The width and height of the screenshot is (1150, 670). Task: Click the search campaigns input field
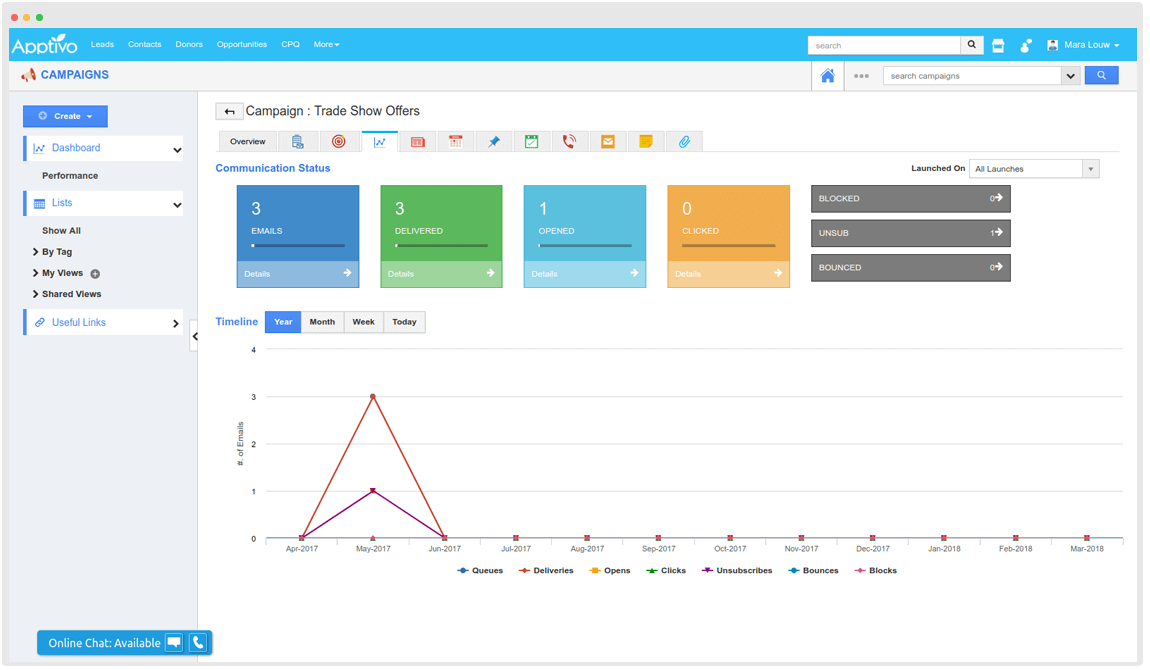point(970,76)
